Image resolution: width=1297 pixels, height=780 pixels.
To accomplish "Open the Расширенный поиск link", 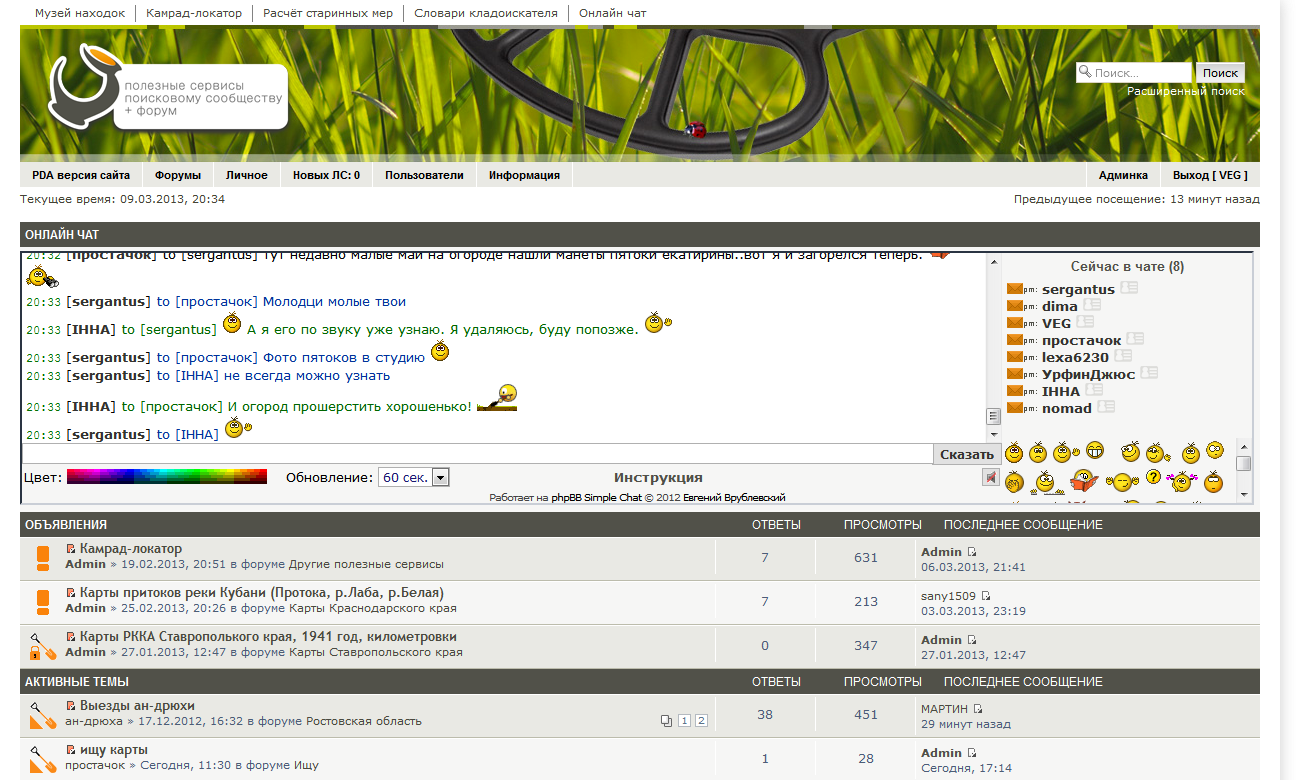I will pyautogui.click(x=1186, y=91).
